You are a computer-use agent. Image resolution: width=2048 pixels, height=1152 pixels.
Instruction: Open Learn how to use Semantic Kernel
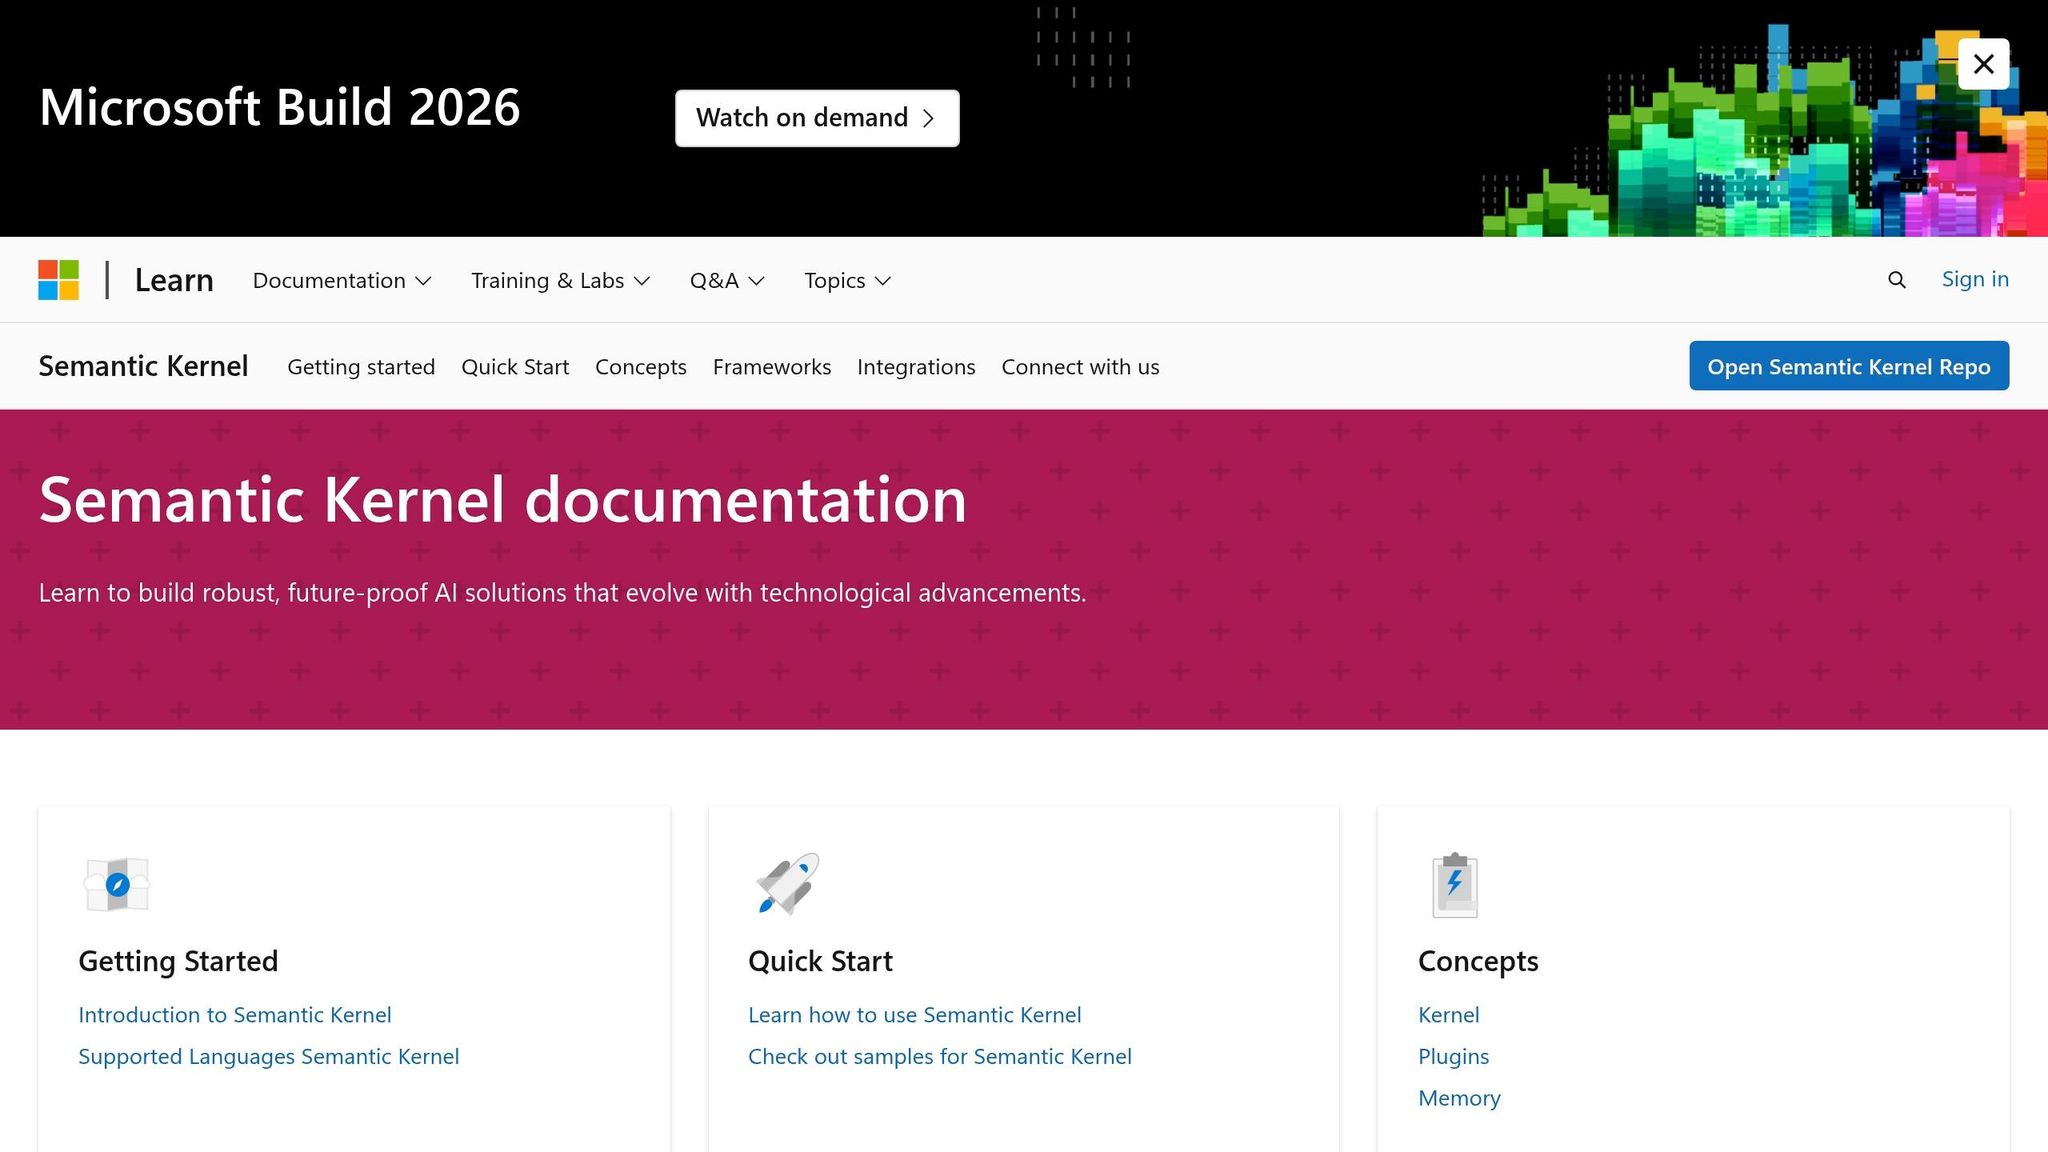[x=915, y=1015]
